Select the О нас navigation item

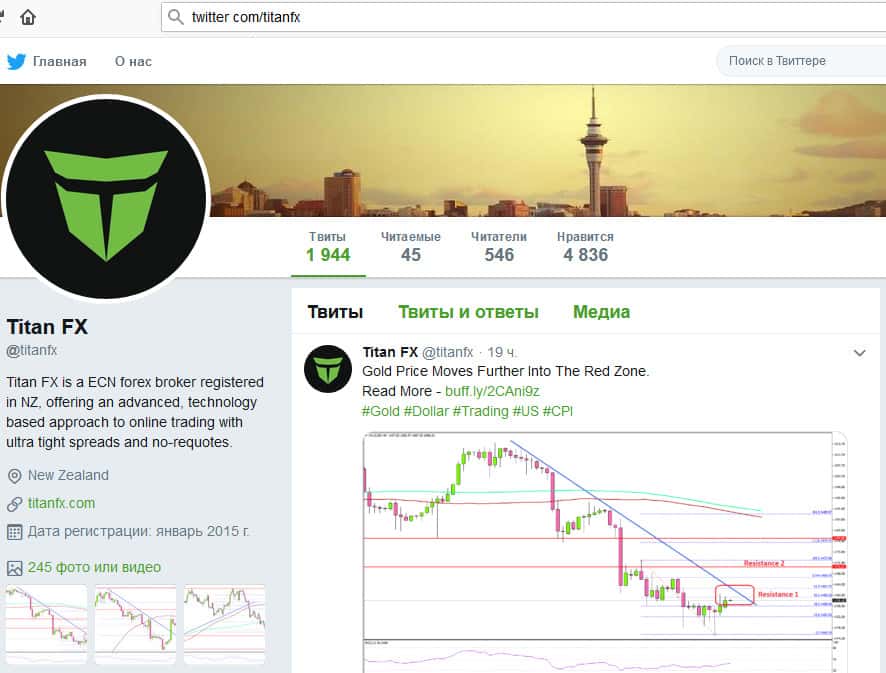[133, 61]
